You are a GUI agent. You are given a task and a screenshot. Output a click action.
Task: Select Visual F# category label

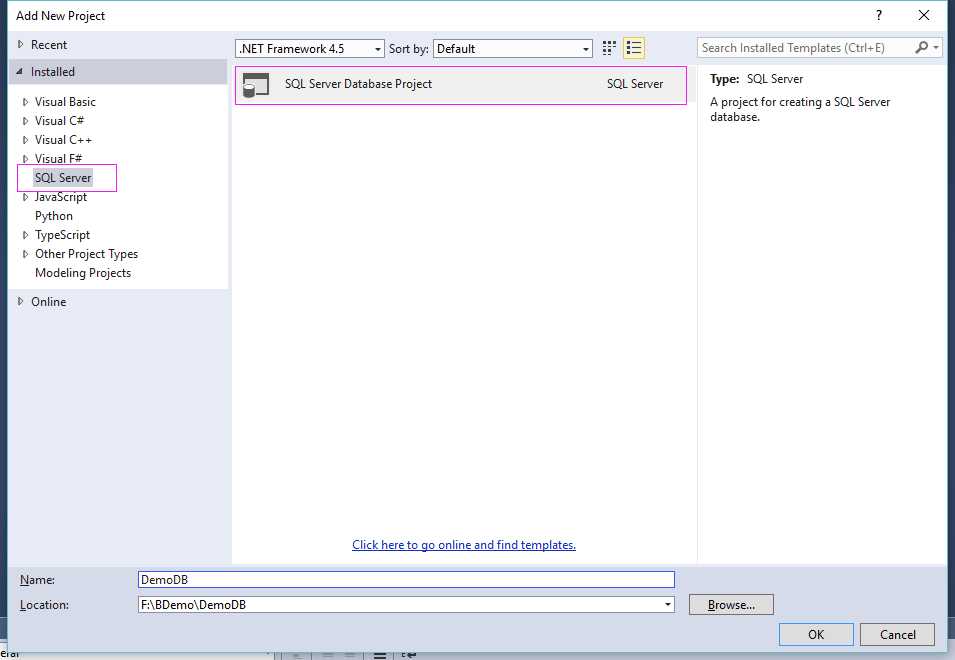coord(58,158)
